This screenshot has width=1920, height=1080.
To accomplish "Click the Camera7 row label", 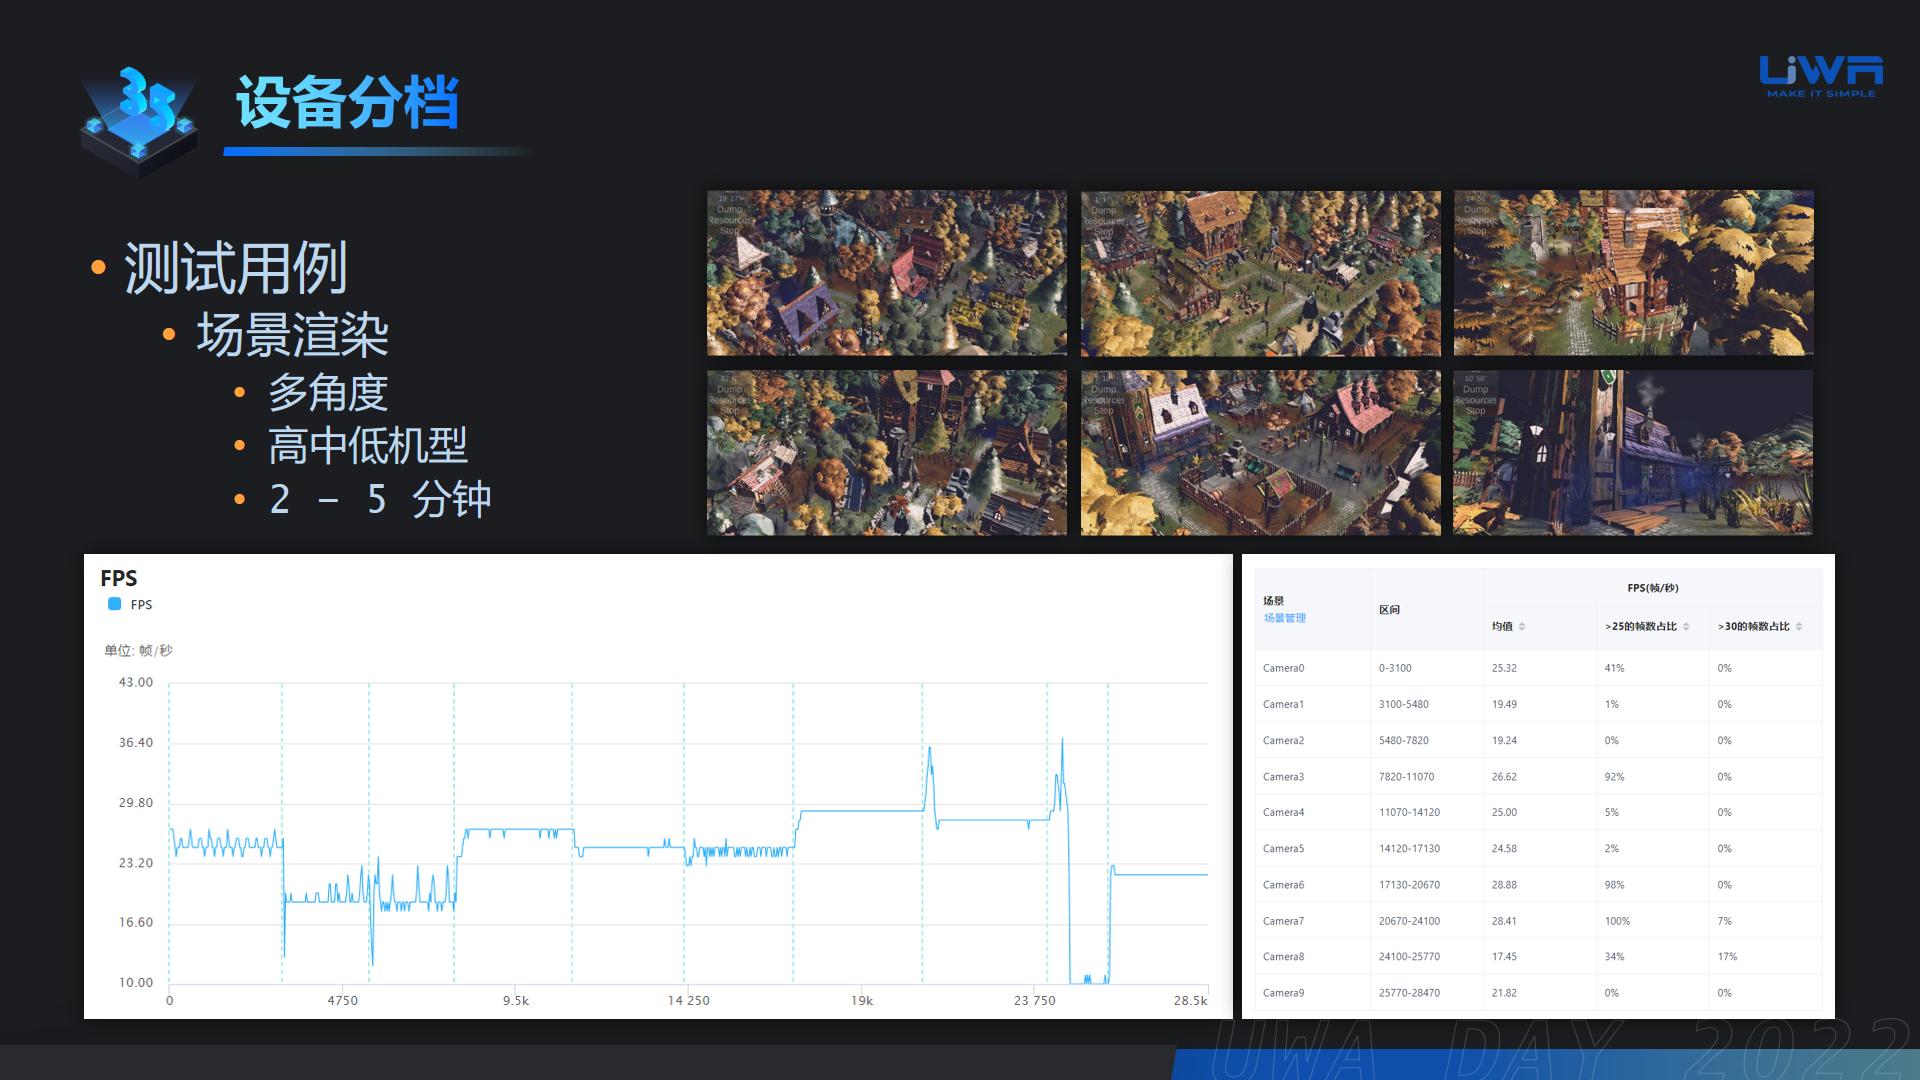I will [x=1283, y=921].
